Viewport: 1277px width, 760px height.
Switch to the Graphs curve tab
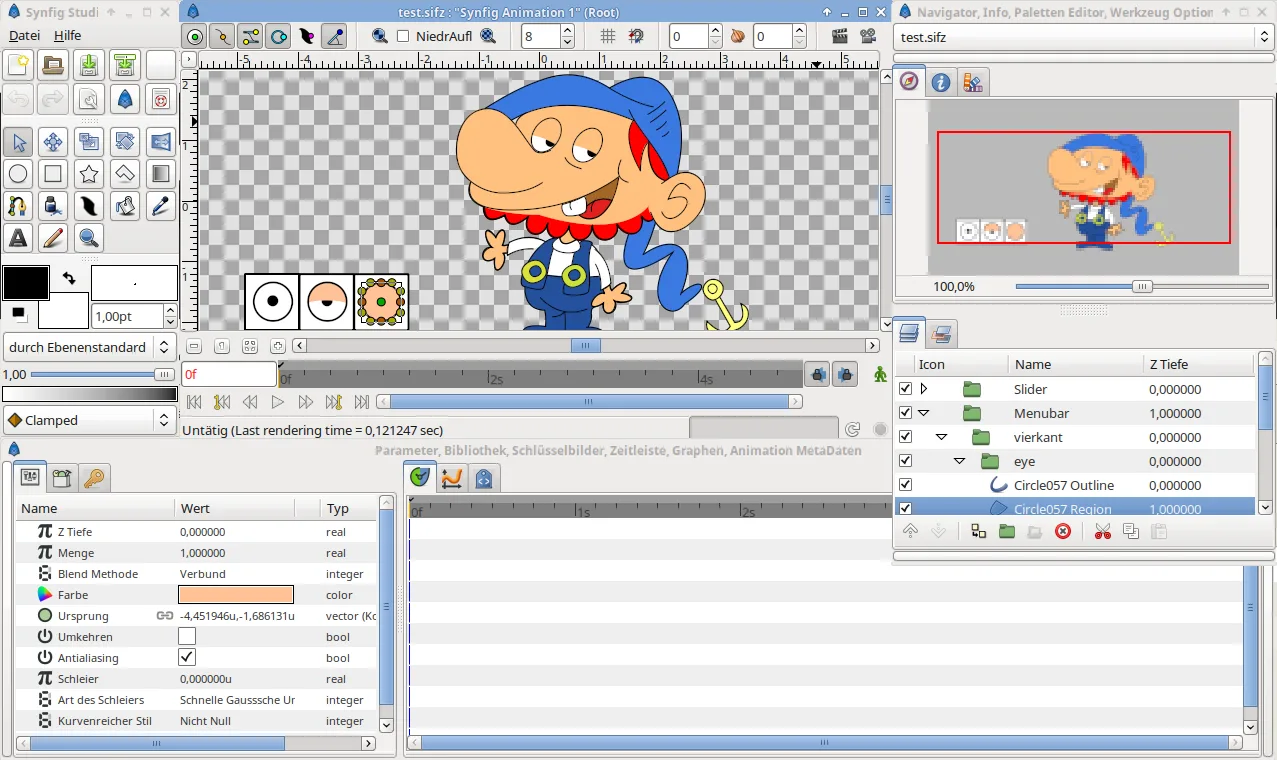pyautogui.click(x=452, y=478)
